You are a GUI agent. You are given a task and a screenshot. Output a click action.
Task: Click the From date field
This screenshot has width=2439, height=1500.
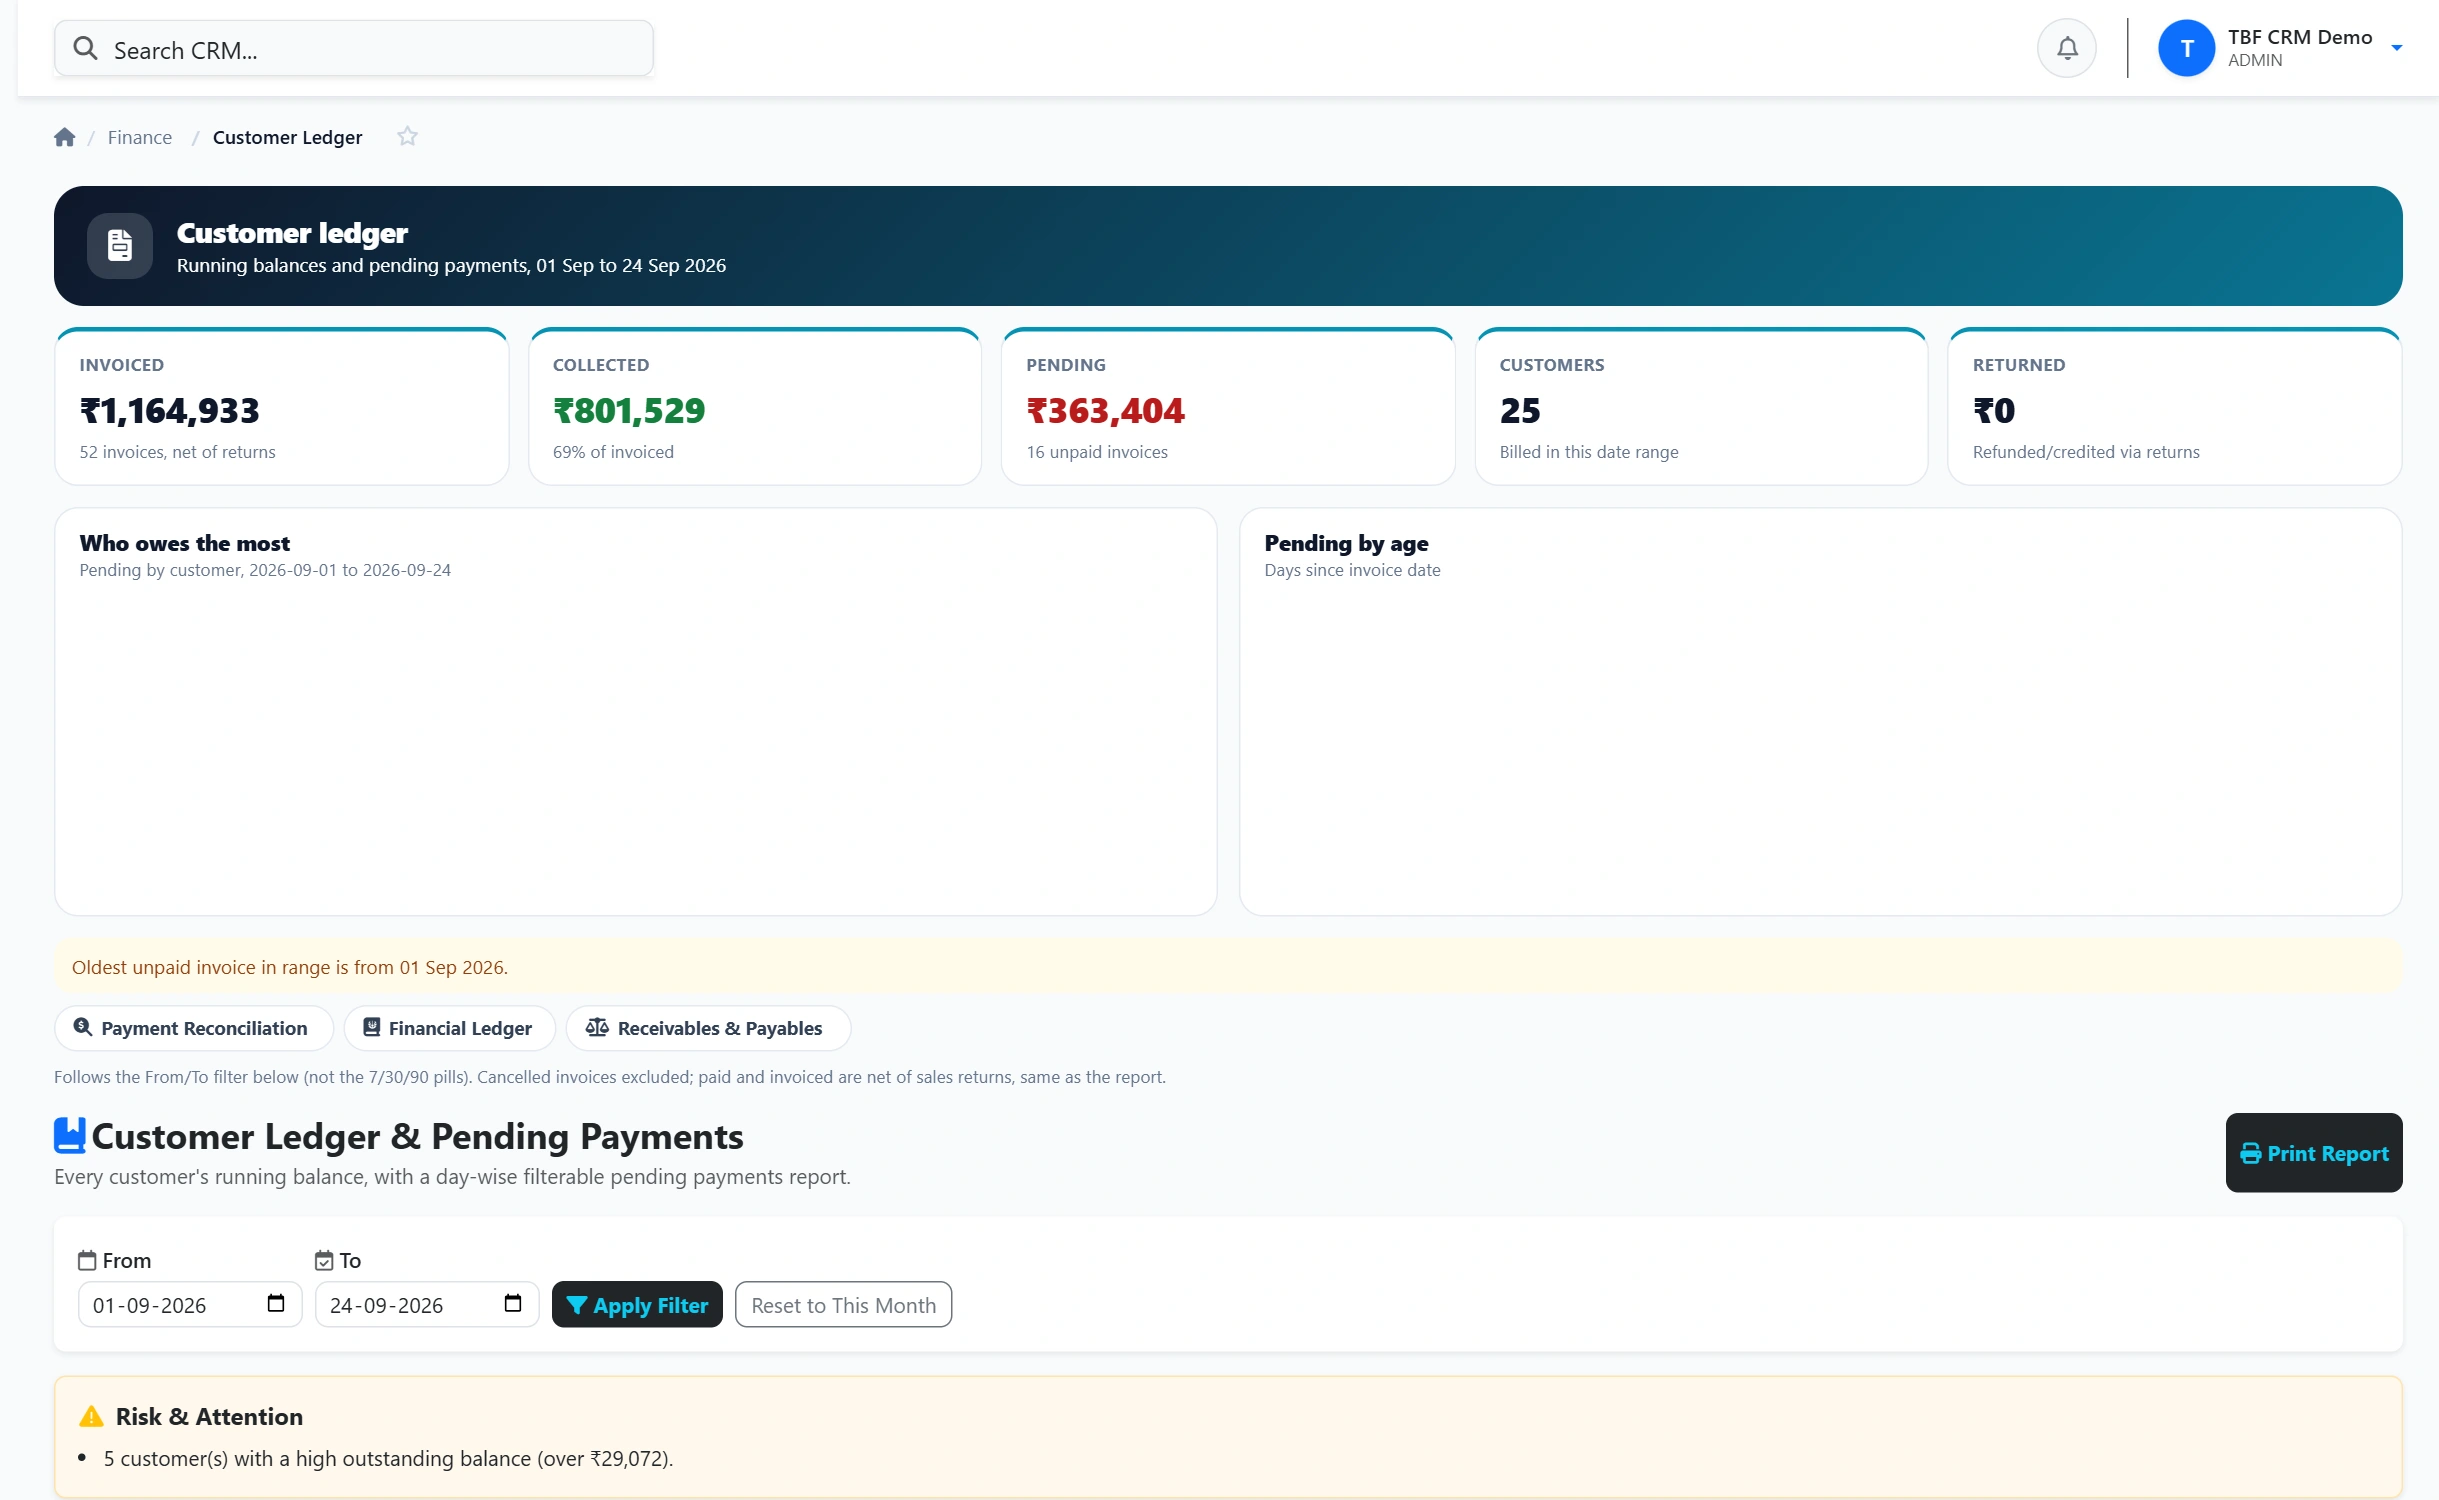(190, 1304)
